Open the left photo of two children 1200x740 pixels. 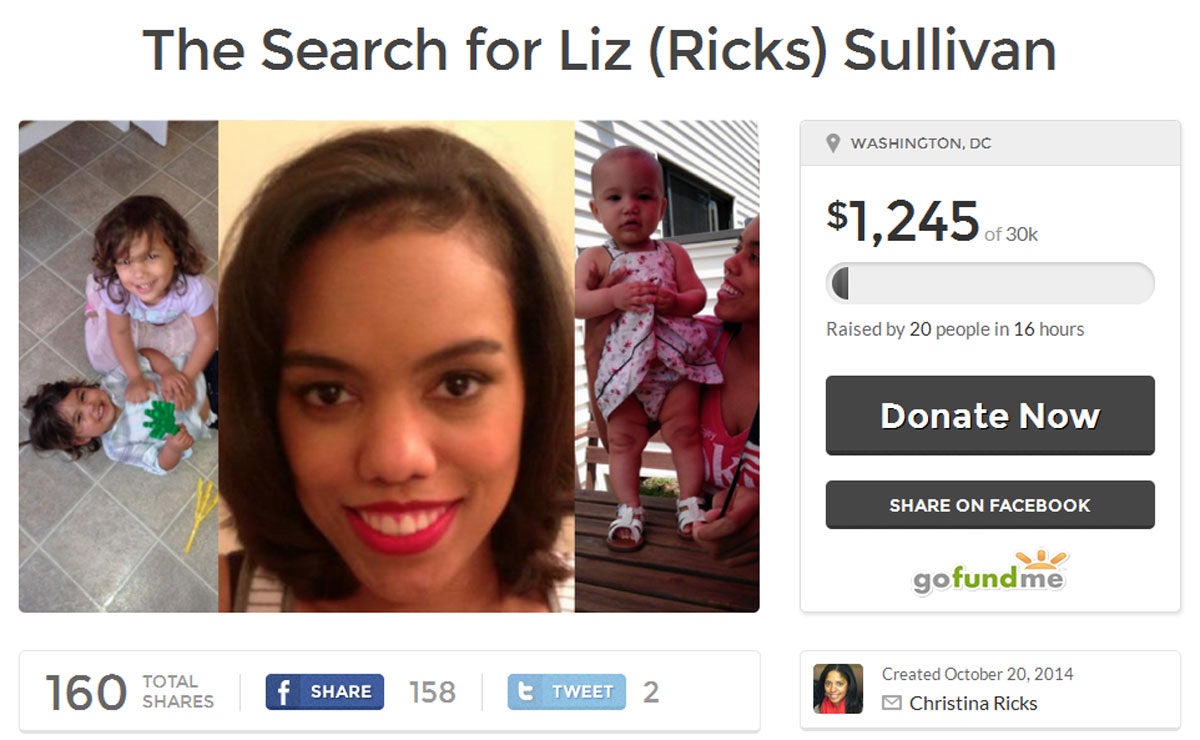118,366
